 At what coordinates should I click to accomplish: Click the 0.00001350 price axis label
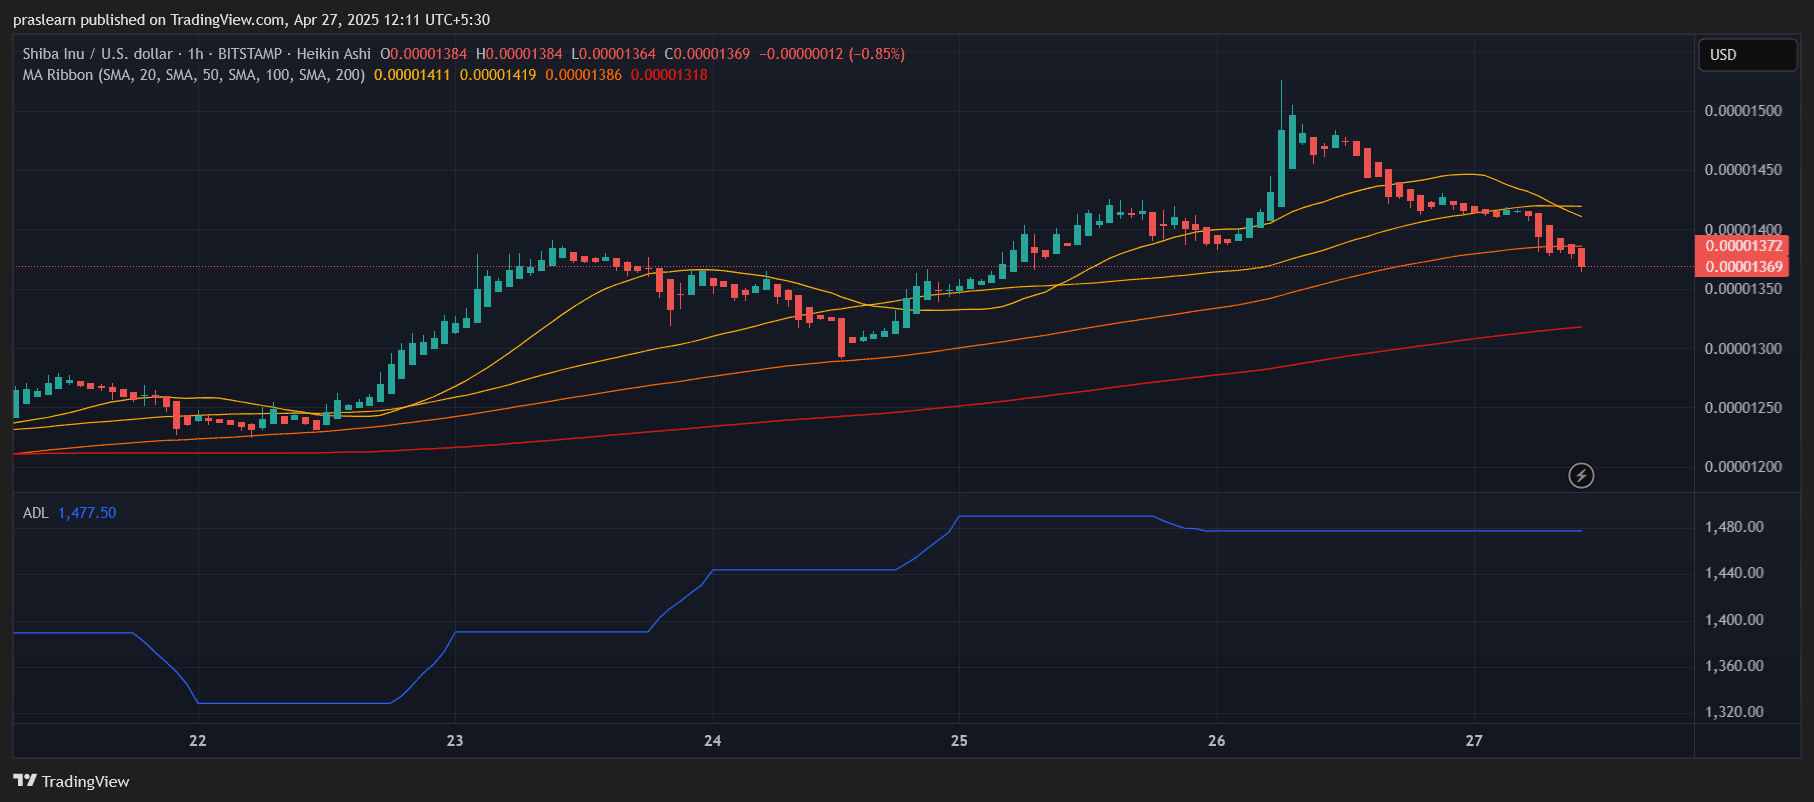click(x=1743, y=289)
